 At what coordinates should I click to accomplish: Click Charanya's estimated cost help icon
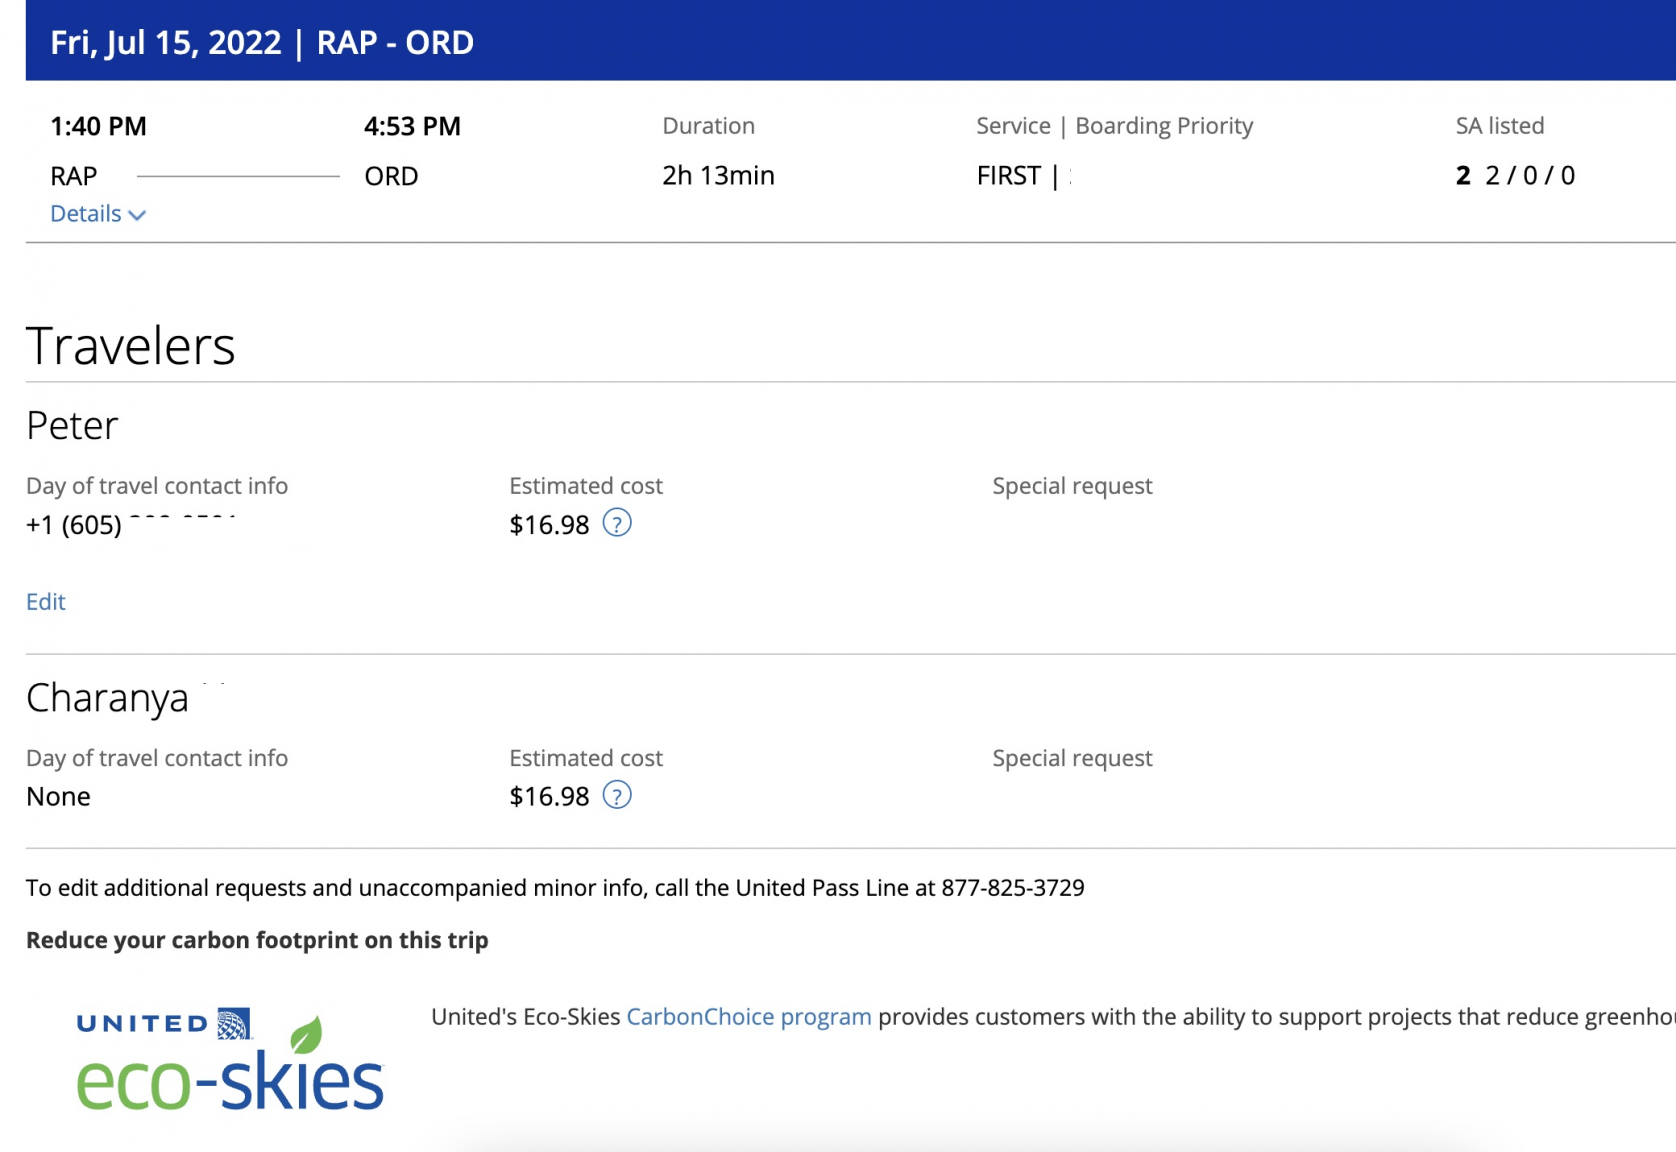[617, 796]
